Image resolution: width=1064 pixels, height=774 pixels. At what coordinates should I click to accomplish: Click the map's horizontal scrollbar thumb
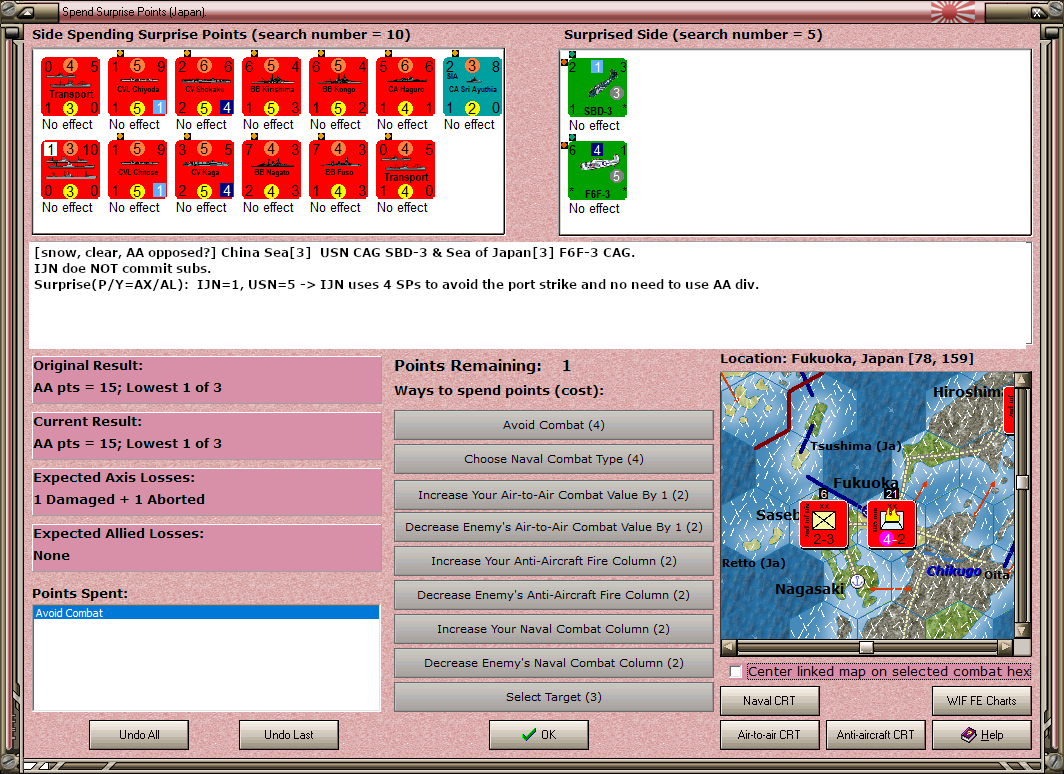(x=866, y=647)
